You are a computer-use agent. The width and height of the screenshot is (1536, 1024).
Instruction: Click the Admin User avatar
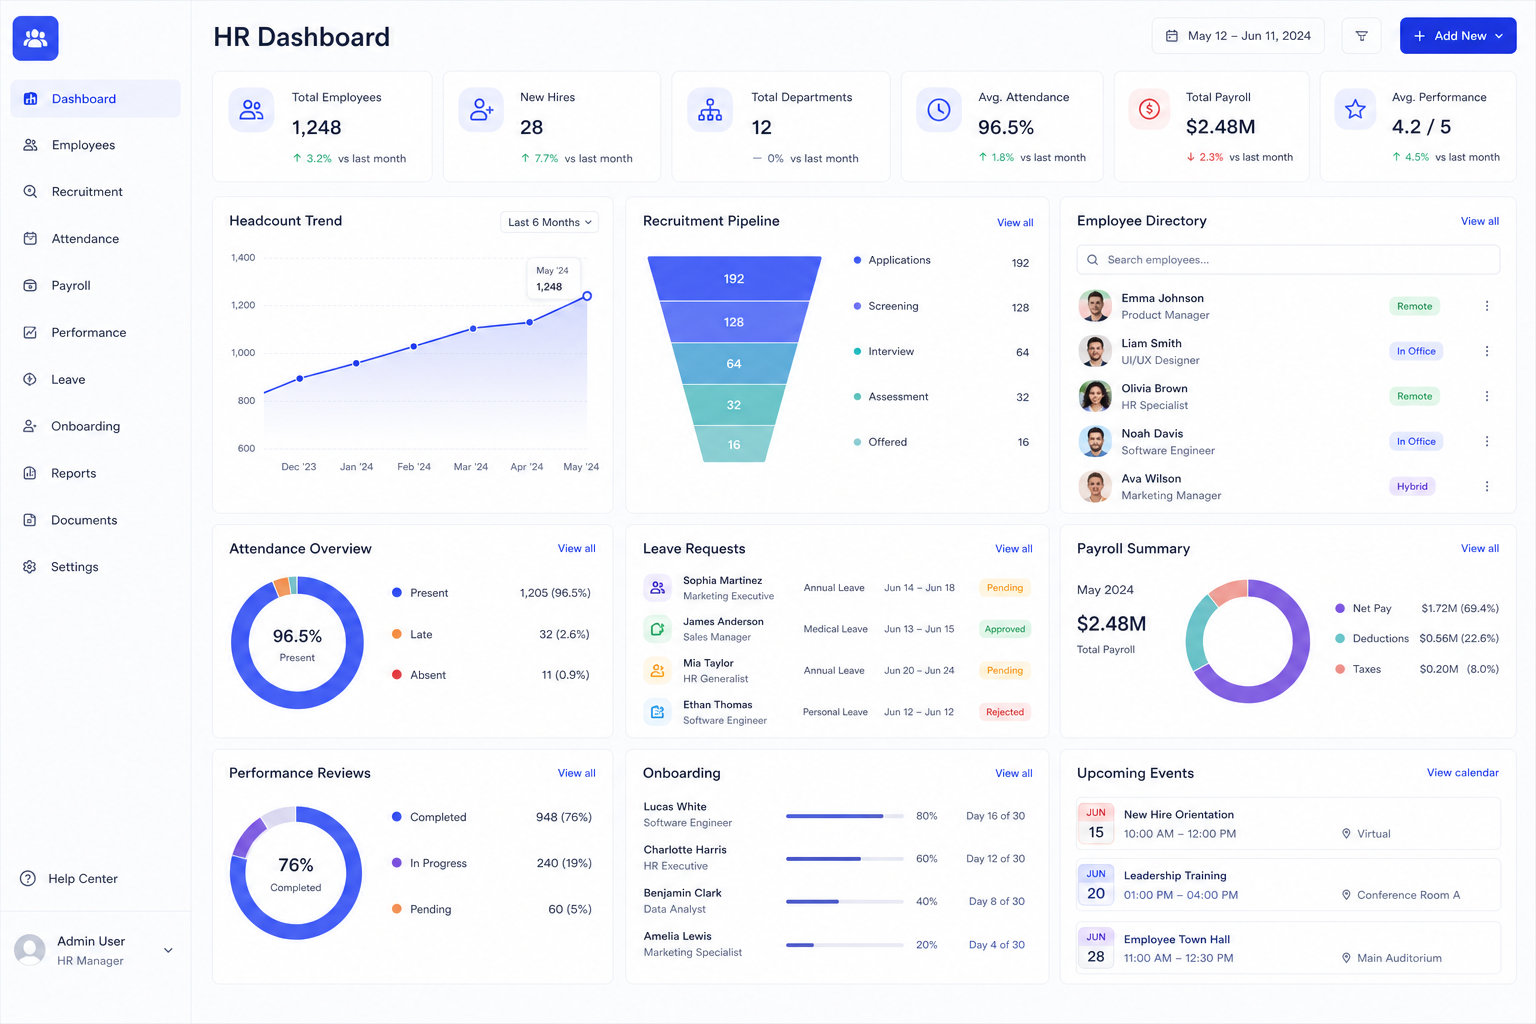tap(30, 950)
